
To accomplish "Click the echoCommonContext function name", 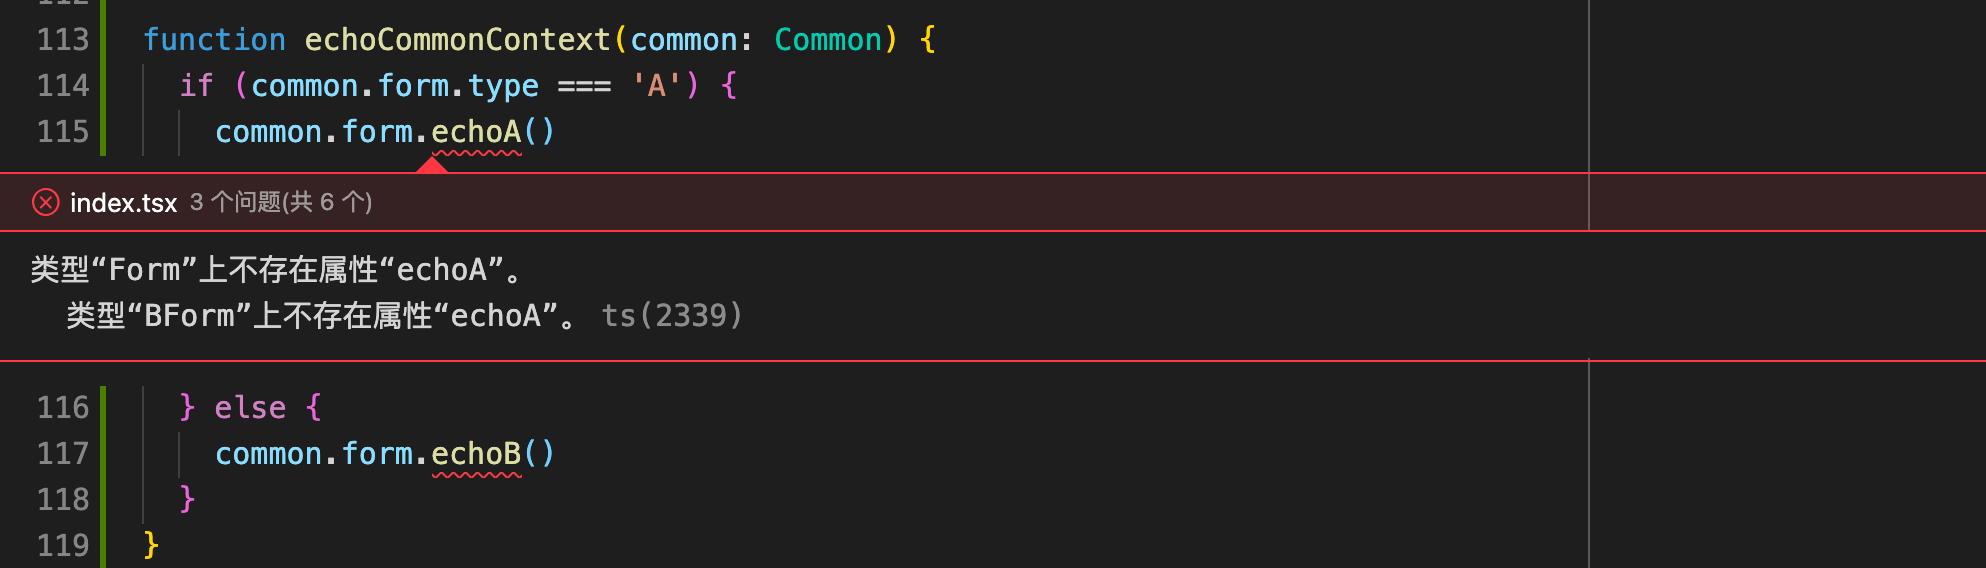I will [457, 40].
